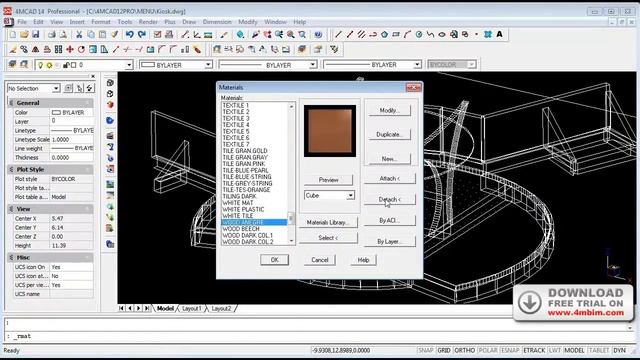Select the Array grid tool icon
The width and height of the screenshot is (640, 360).
pyautogui.click(x=58, y=49)
